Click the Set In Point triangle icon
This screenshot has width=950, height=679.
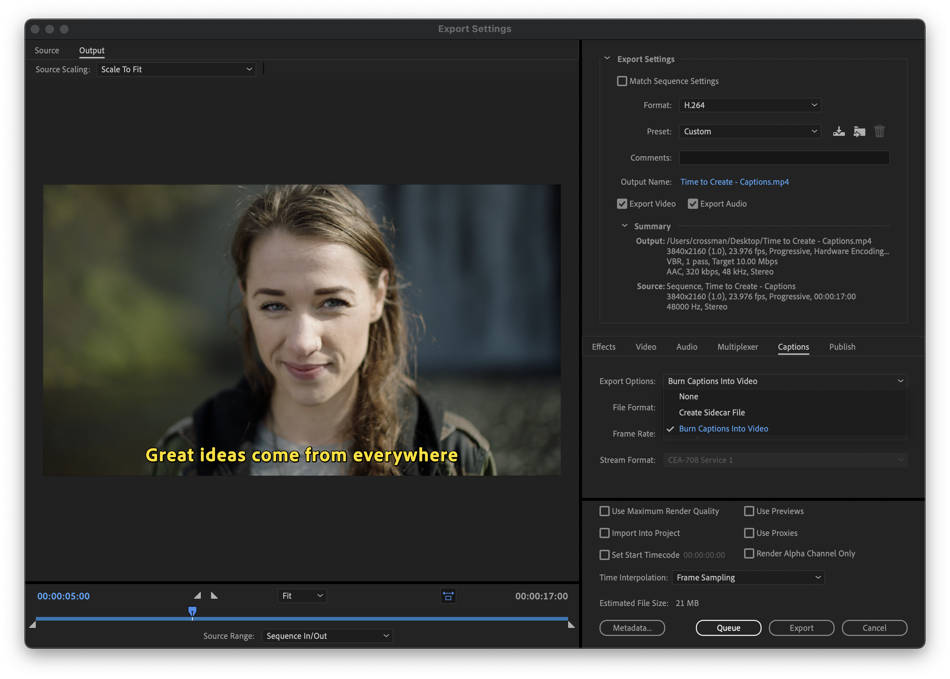click(x=197, y=595)
